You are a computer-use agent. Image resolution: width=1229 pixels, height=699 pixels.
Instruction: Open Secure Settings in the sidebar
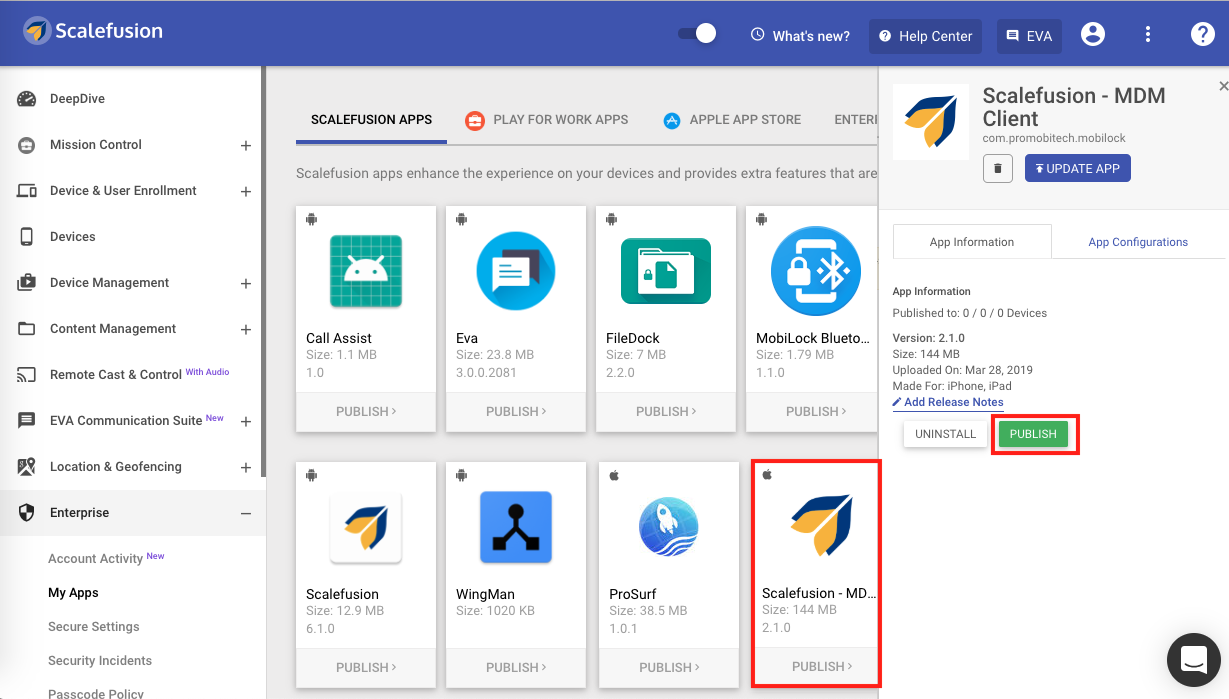pyautogui.click(x=94, y=627)
